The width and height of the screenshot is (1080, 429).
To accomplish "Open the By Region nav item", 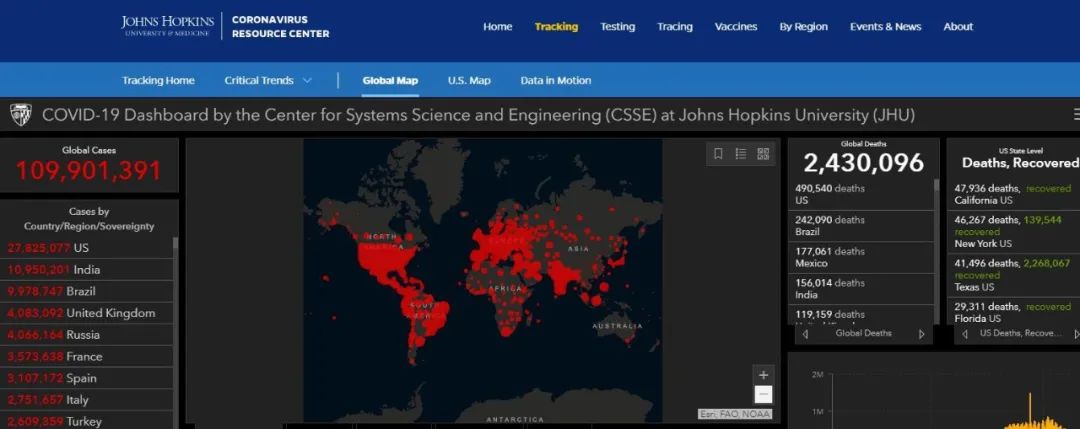I will (x=803, y=27).
